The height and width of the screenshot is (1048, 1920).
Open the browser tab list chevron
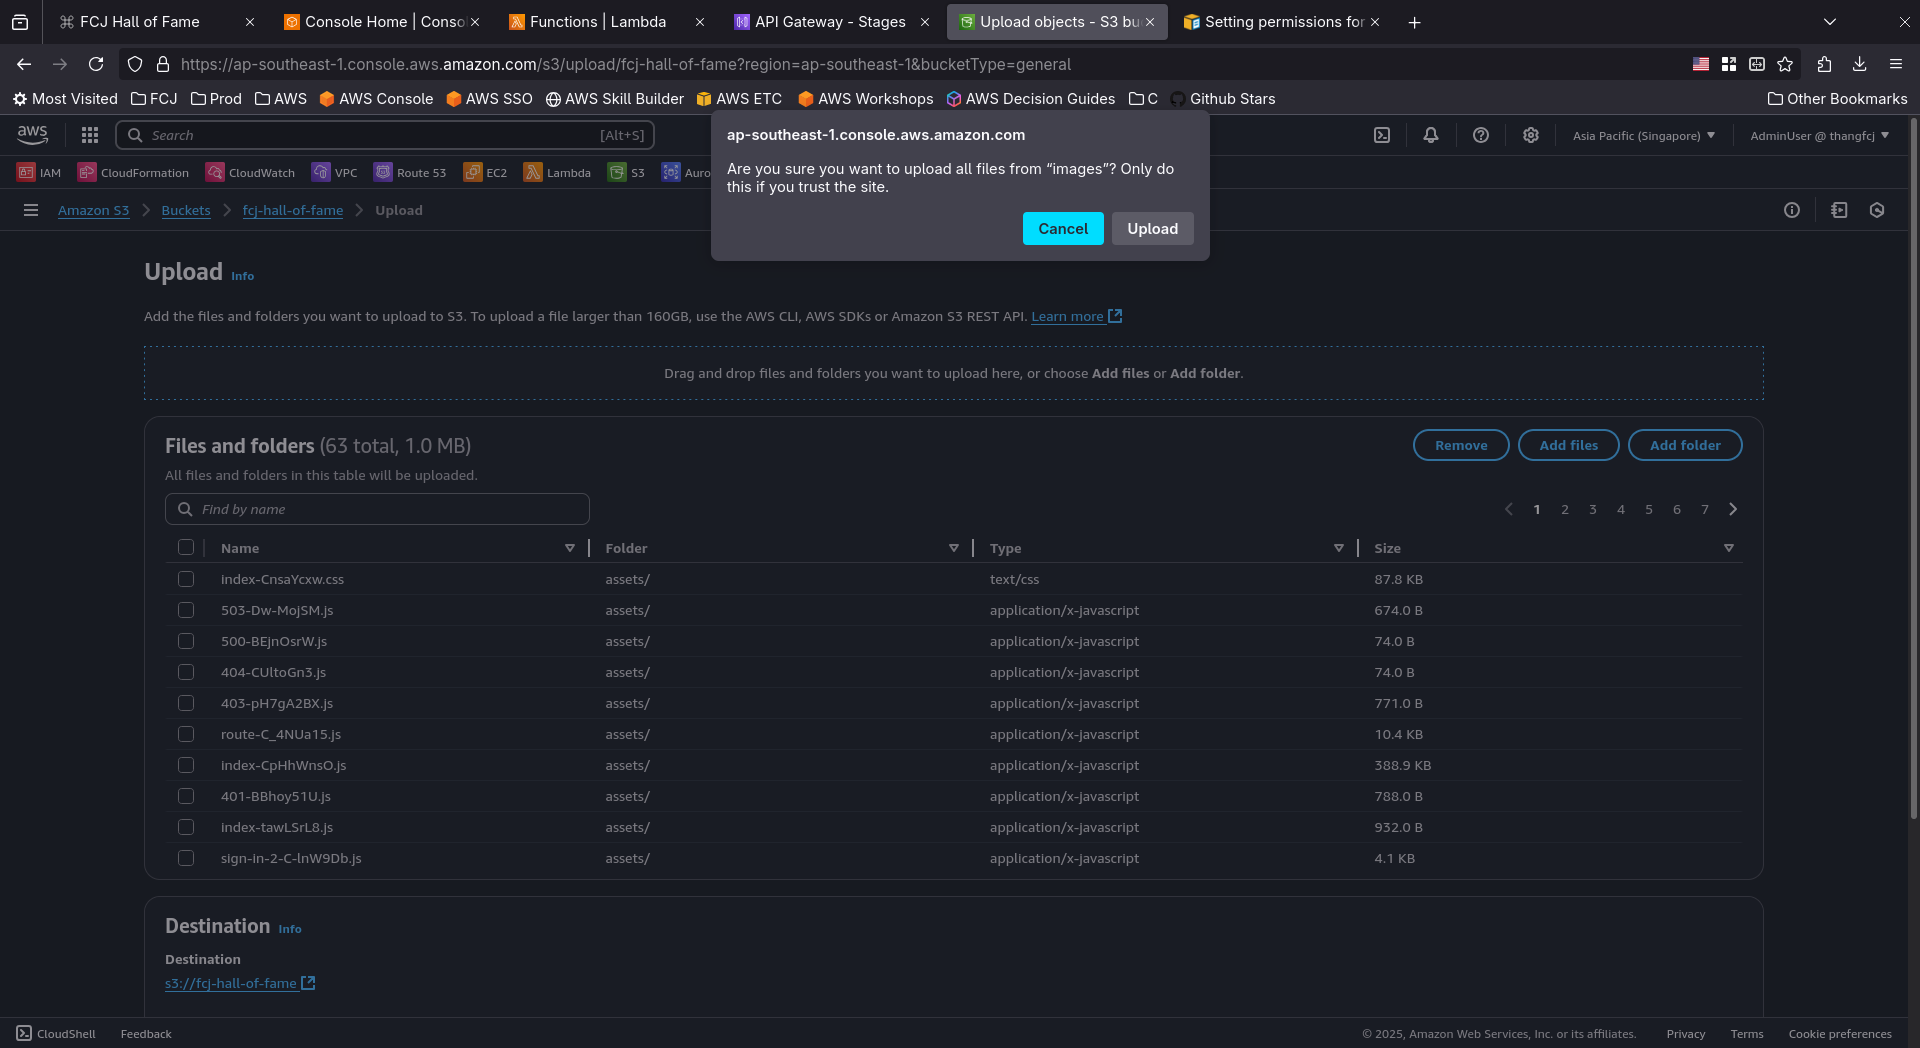pos(1830,22)
